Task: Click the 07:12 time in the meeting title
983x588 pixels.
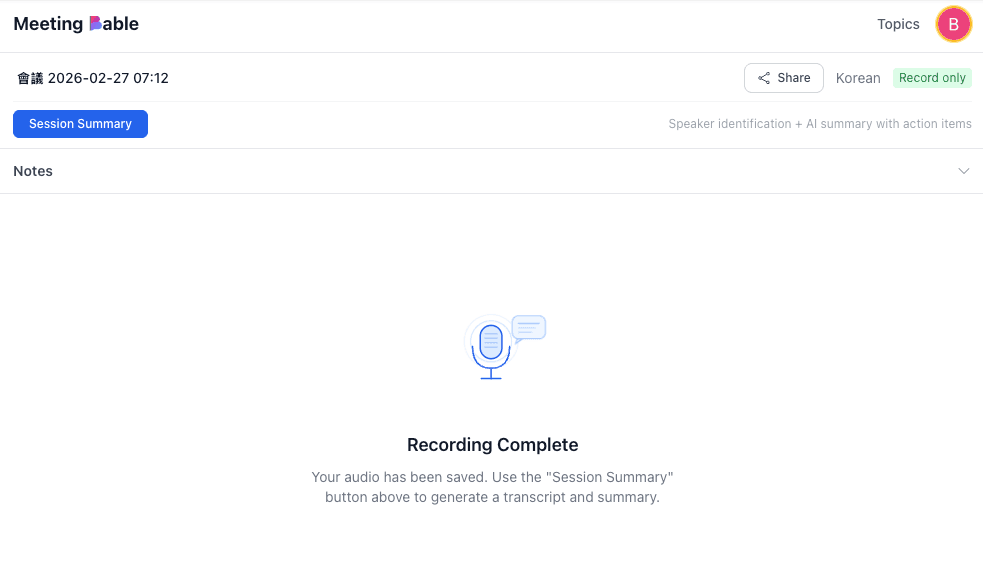Action: (150, 78)
